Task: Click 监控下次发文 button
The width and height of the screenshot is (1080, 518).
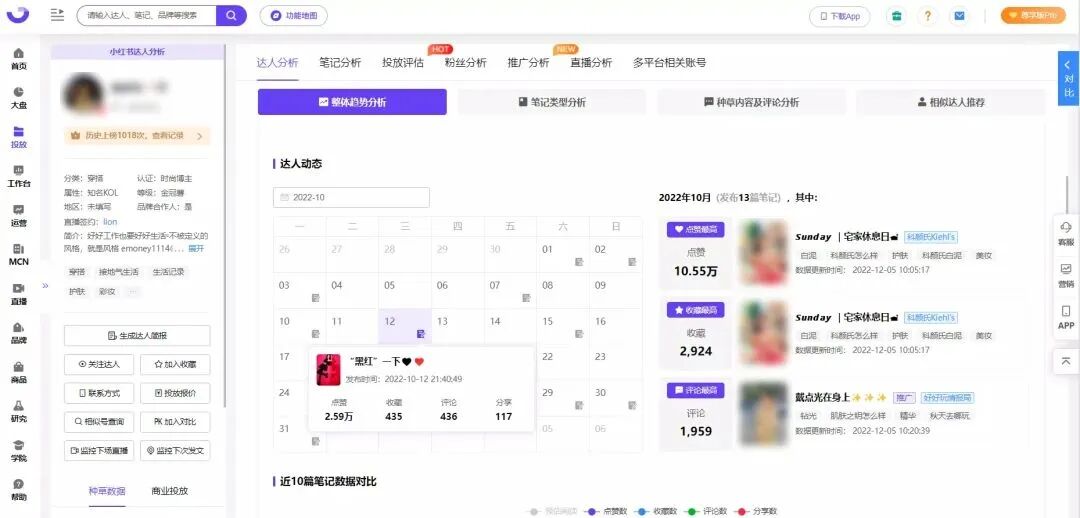Action: coord(175,451)
